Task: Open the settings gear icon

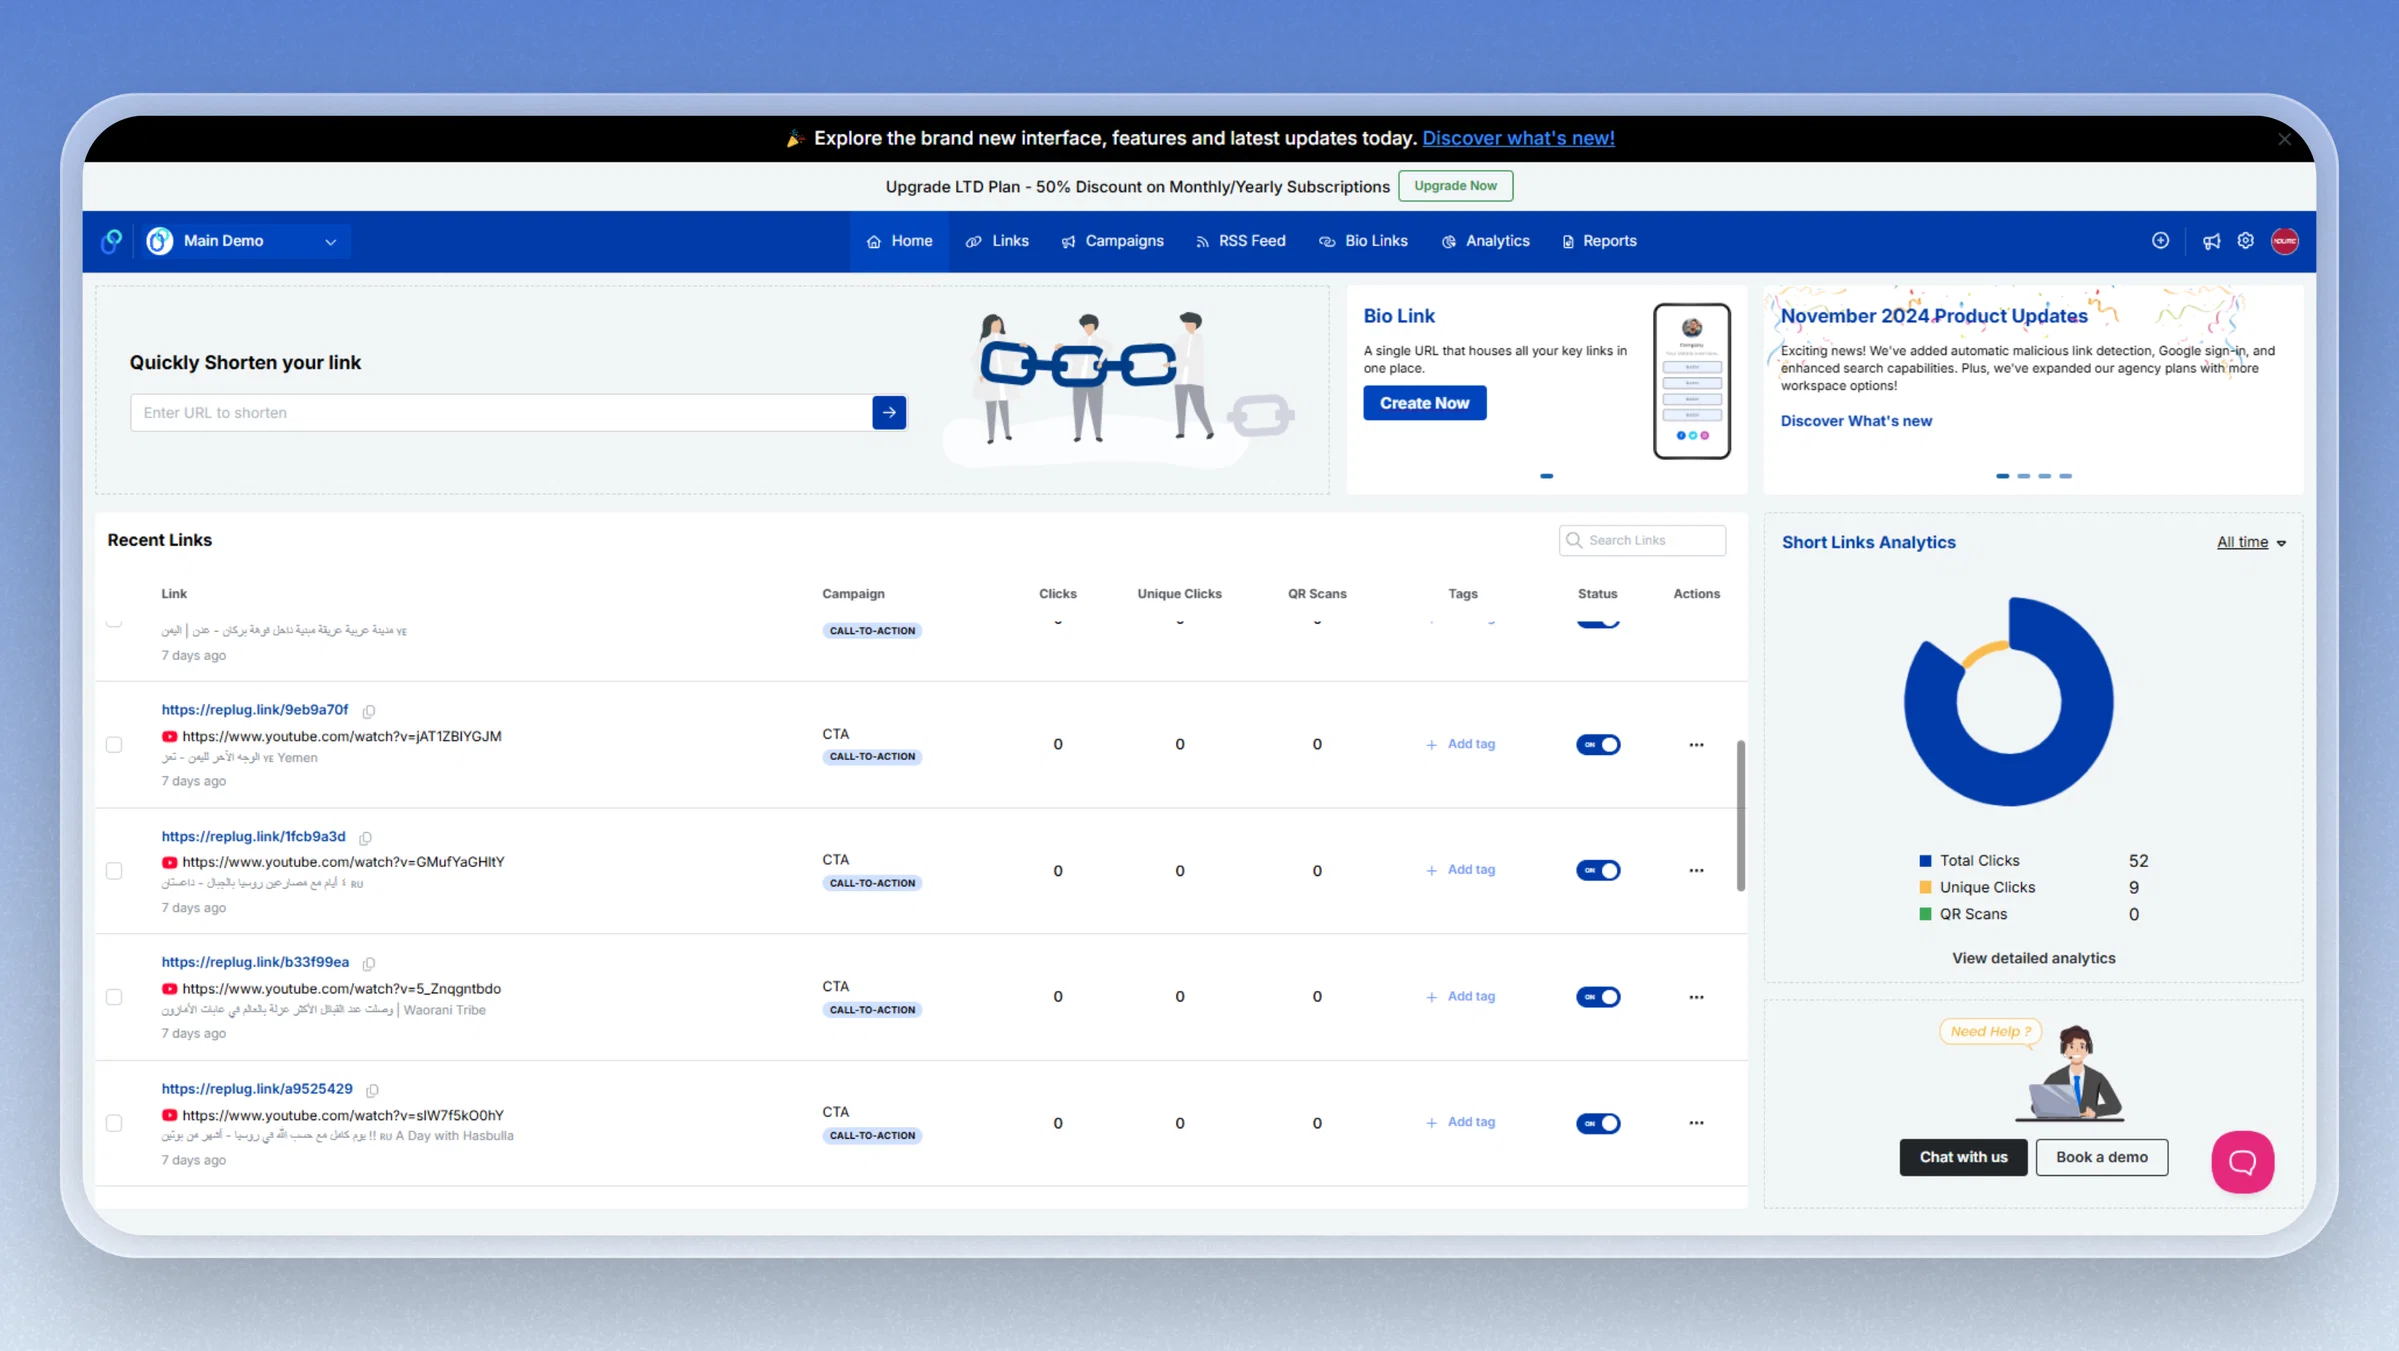Action: (x=2246, y=241)
